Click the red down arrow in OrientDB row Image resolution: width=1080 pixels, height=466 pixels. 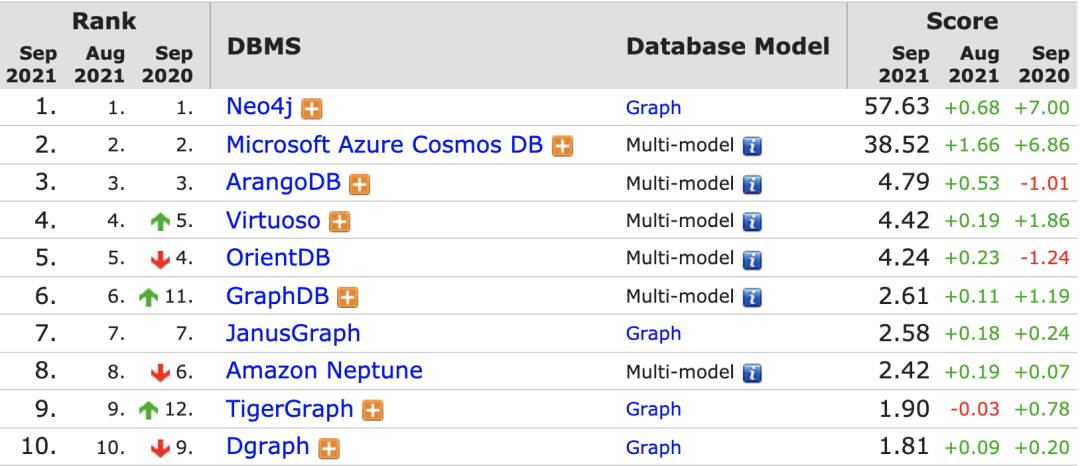click(x=160, y=260)
